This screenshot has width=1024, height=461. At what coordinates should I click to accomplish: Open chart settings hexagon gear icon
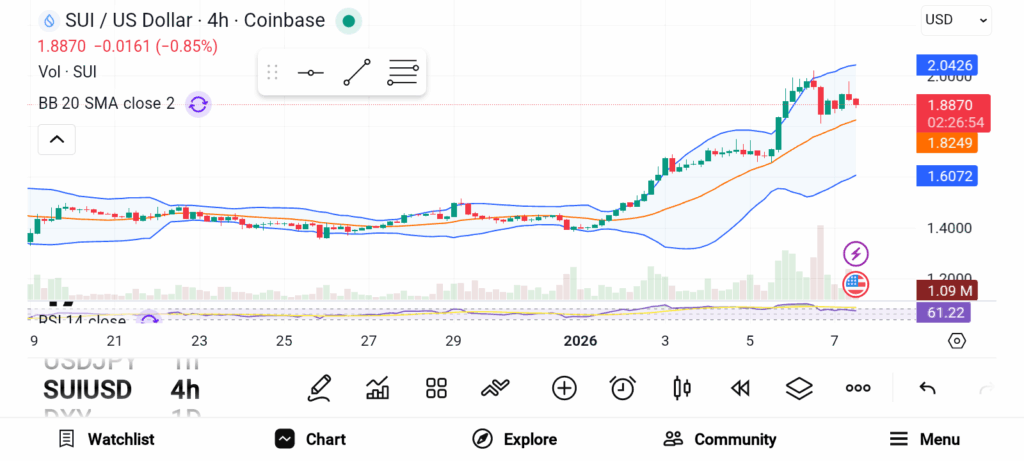click(x=957, y=341)
